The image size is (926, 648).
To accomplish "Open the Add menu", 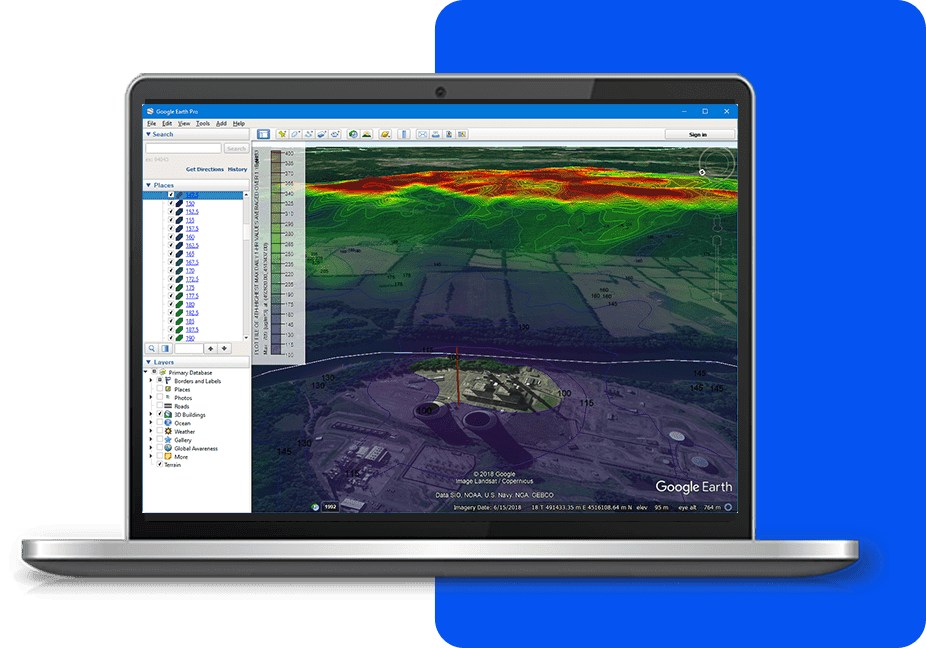I will coord(221,123).
